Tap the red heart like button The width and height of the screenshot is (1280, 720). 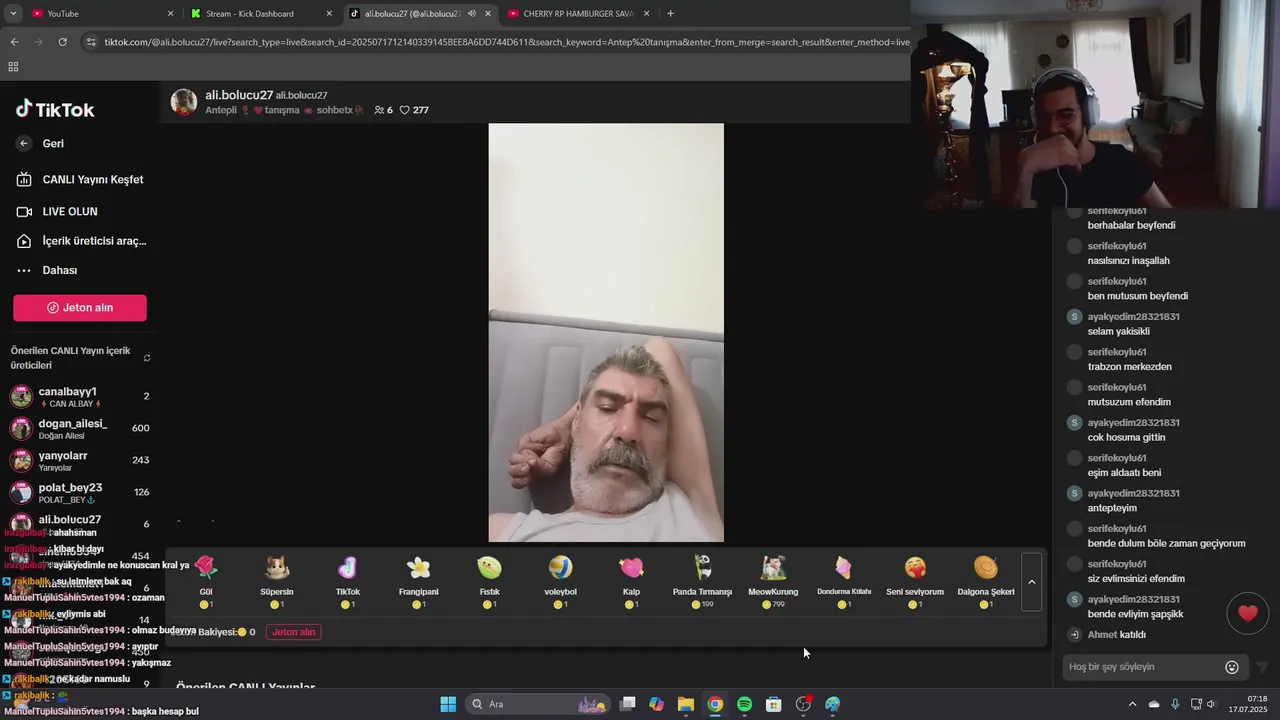pos(1248,613)
